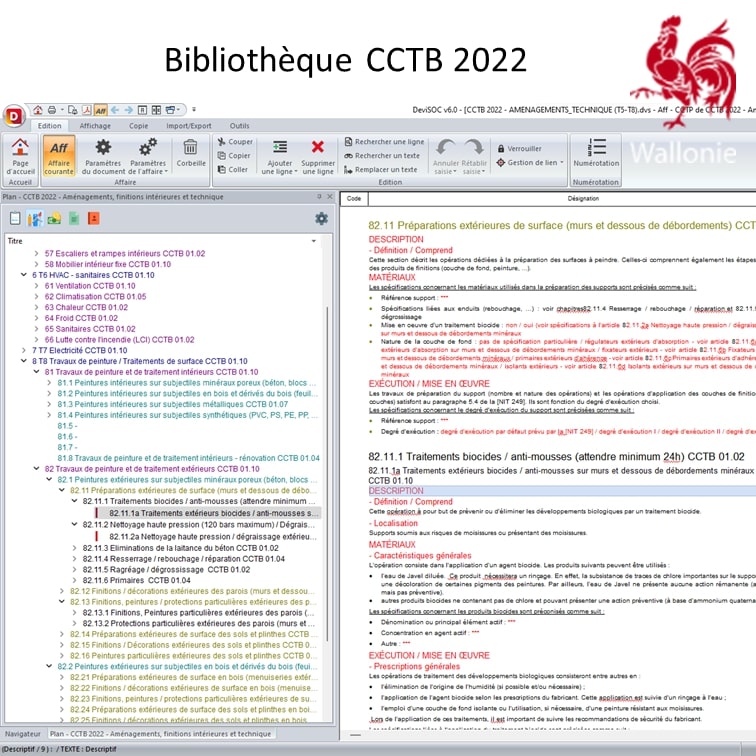Screen dimensions: 756x756
Task: Select the Affaire courante button
Action: 58,156
